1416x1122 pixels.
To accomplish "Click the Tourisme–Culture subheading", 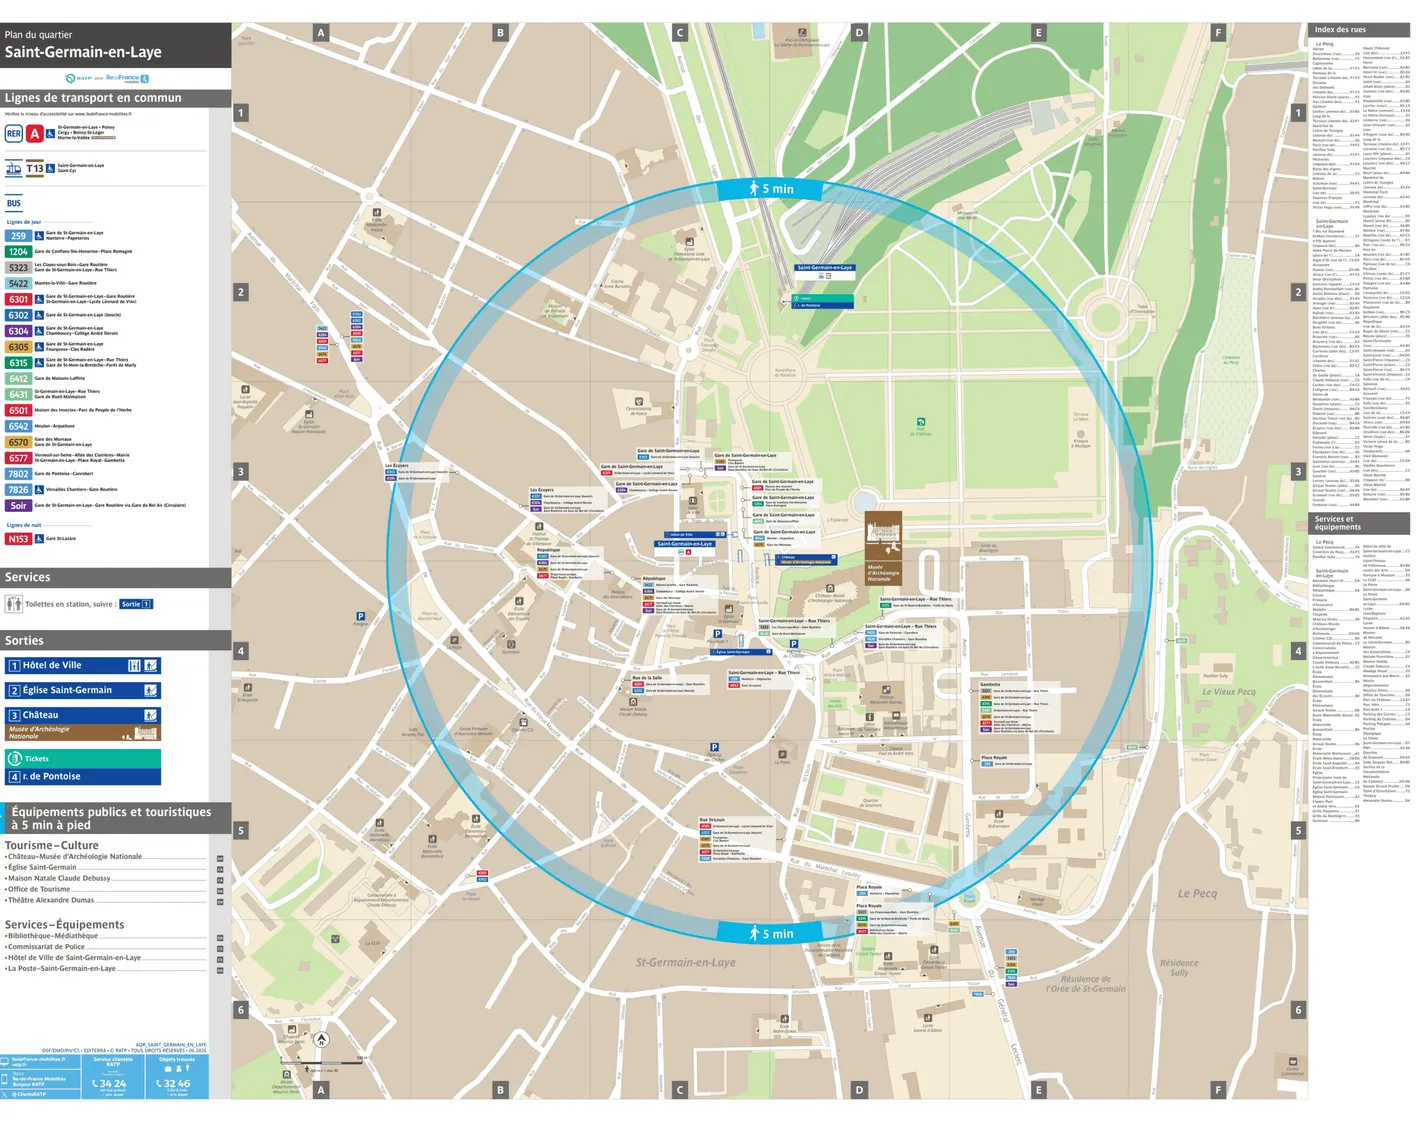I will 52,845.
